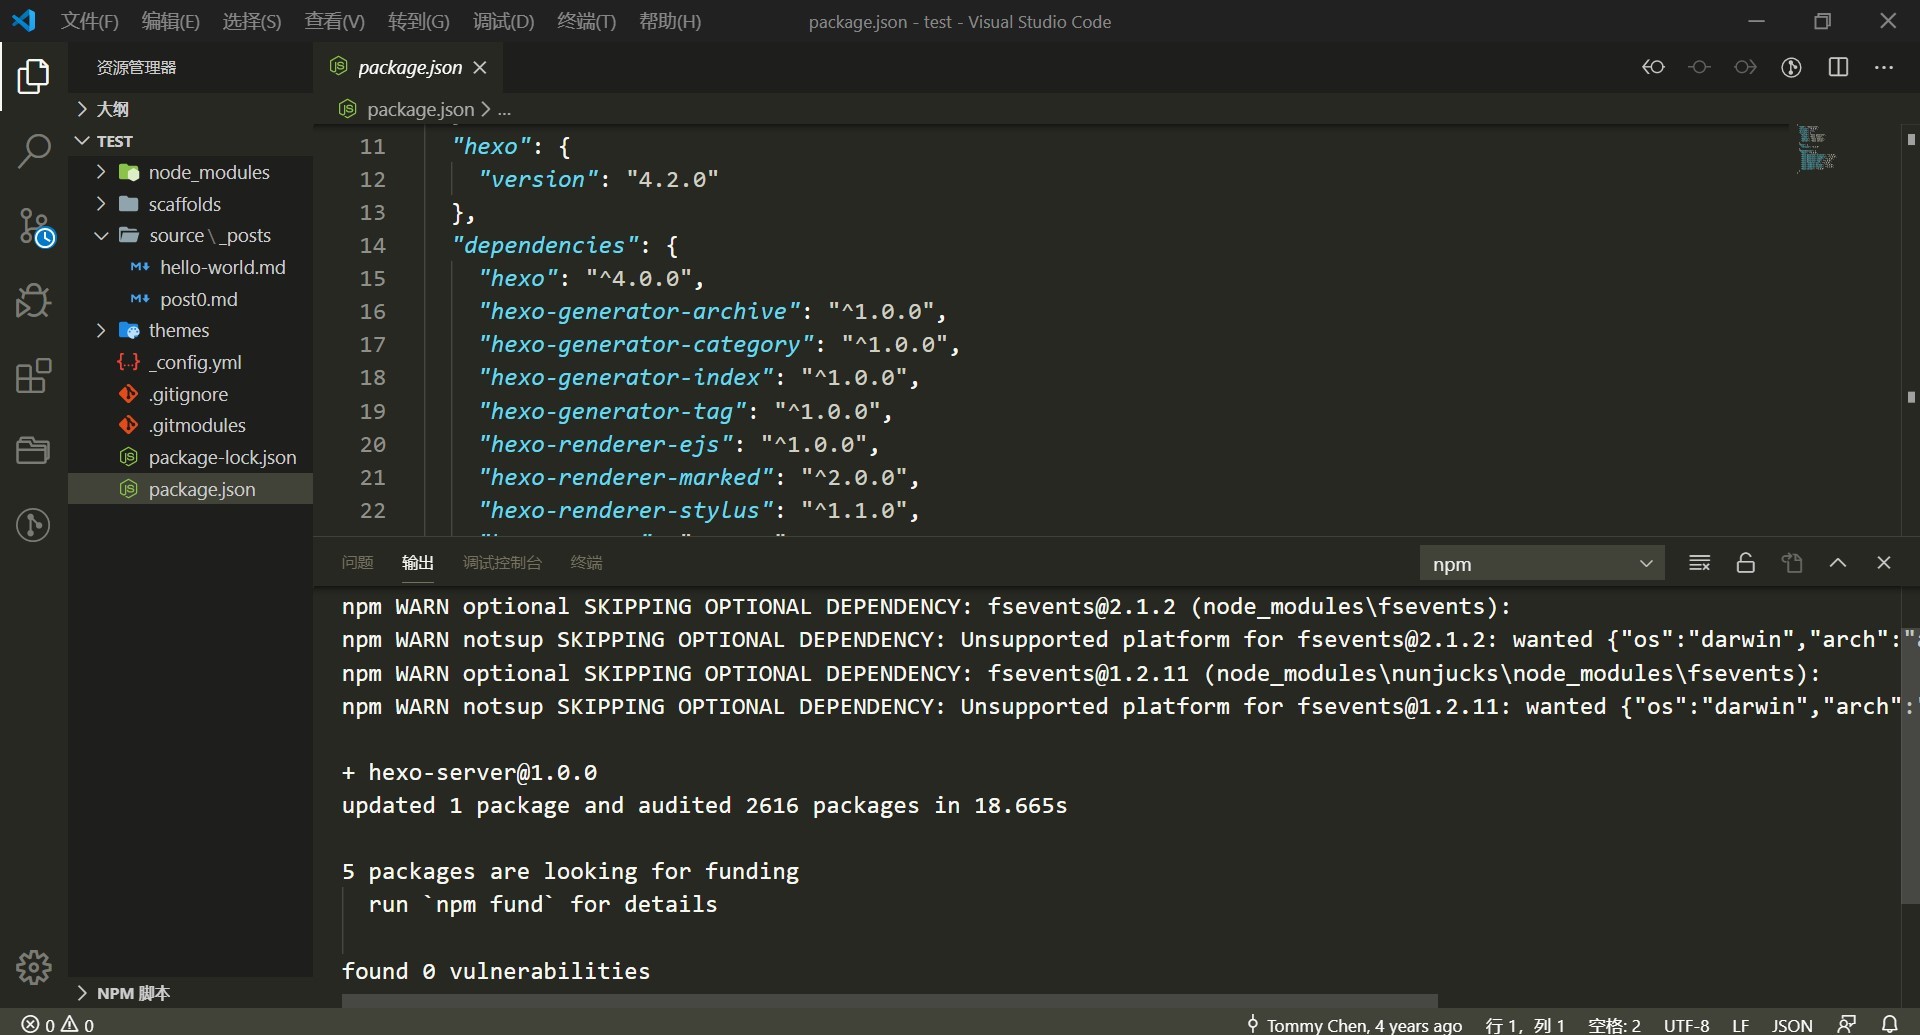1920x1035 pixels.
Task: Click the Tommy Chen blame status entry
Action: pos(1353,1024)
